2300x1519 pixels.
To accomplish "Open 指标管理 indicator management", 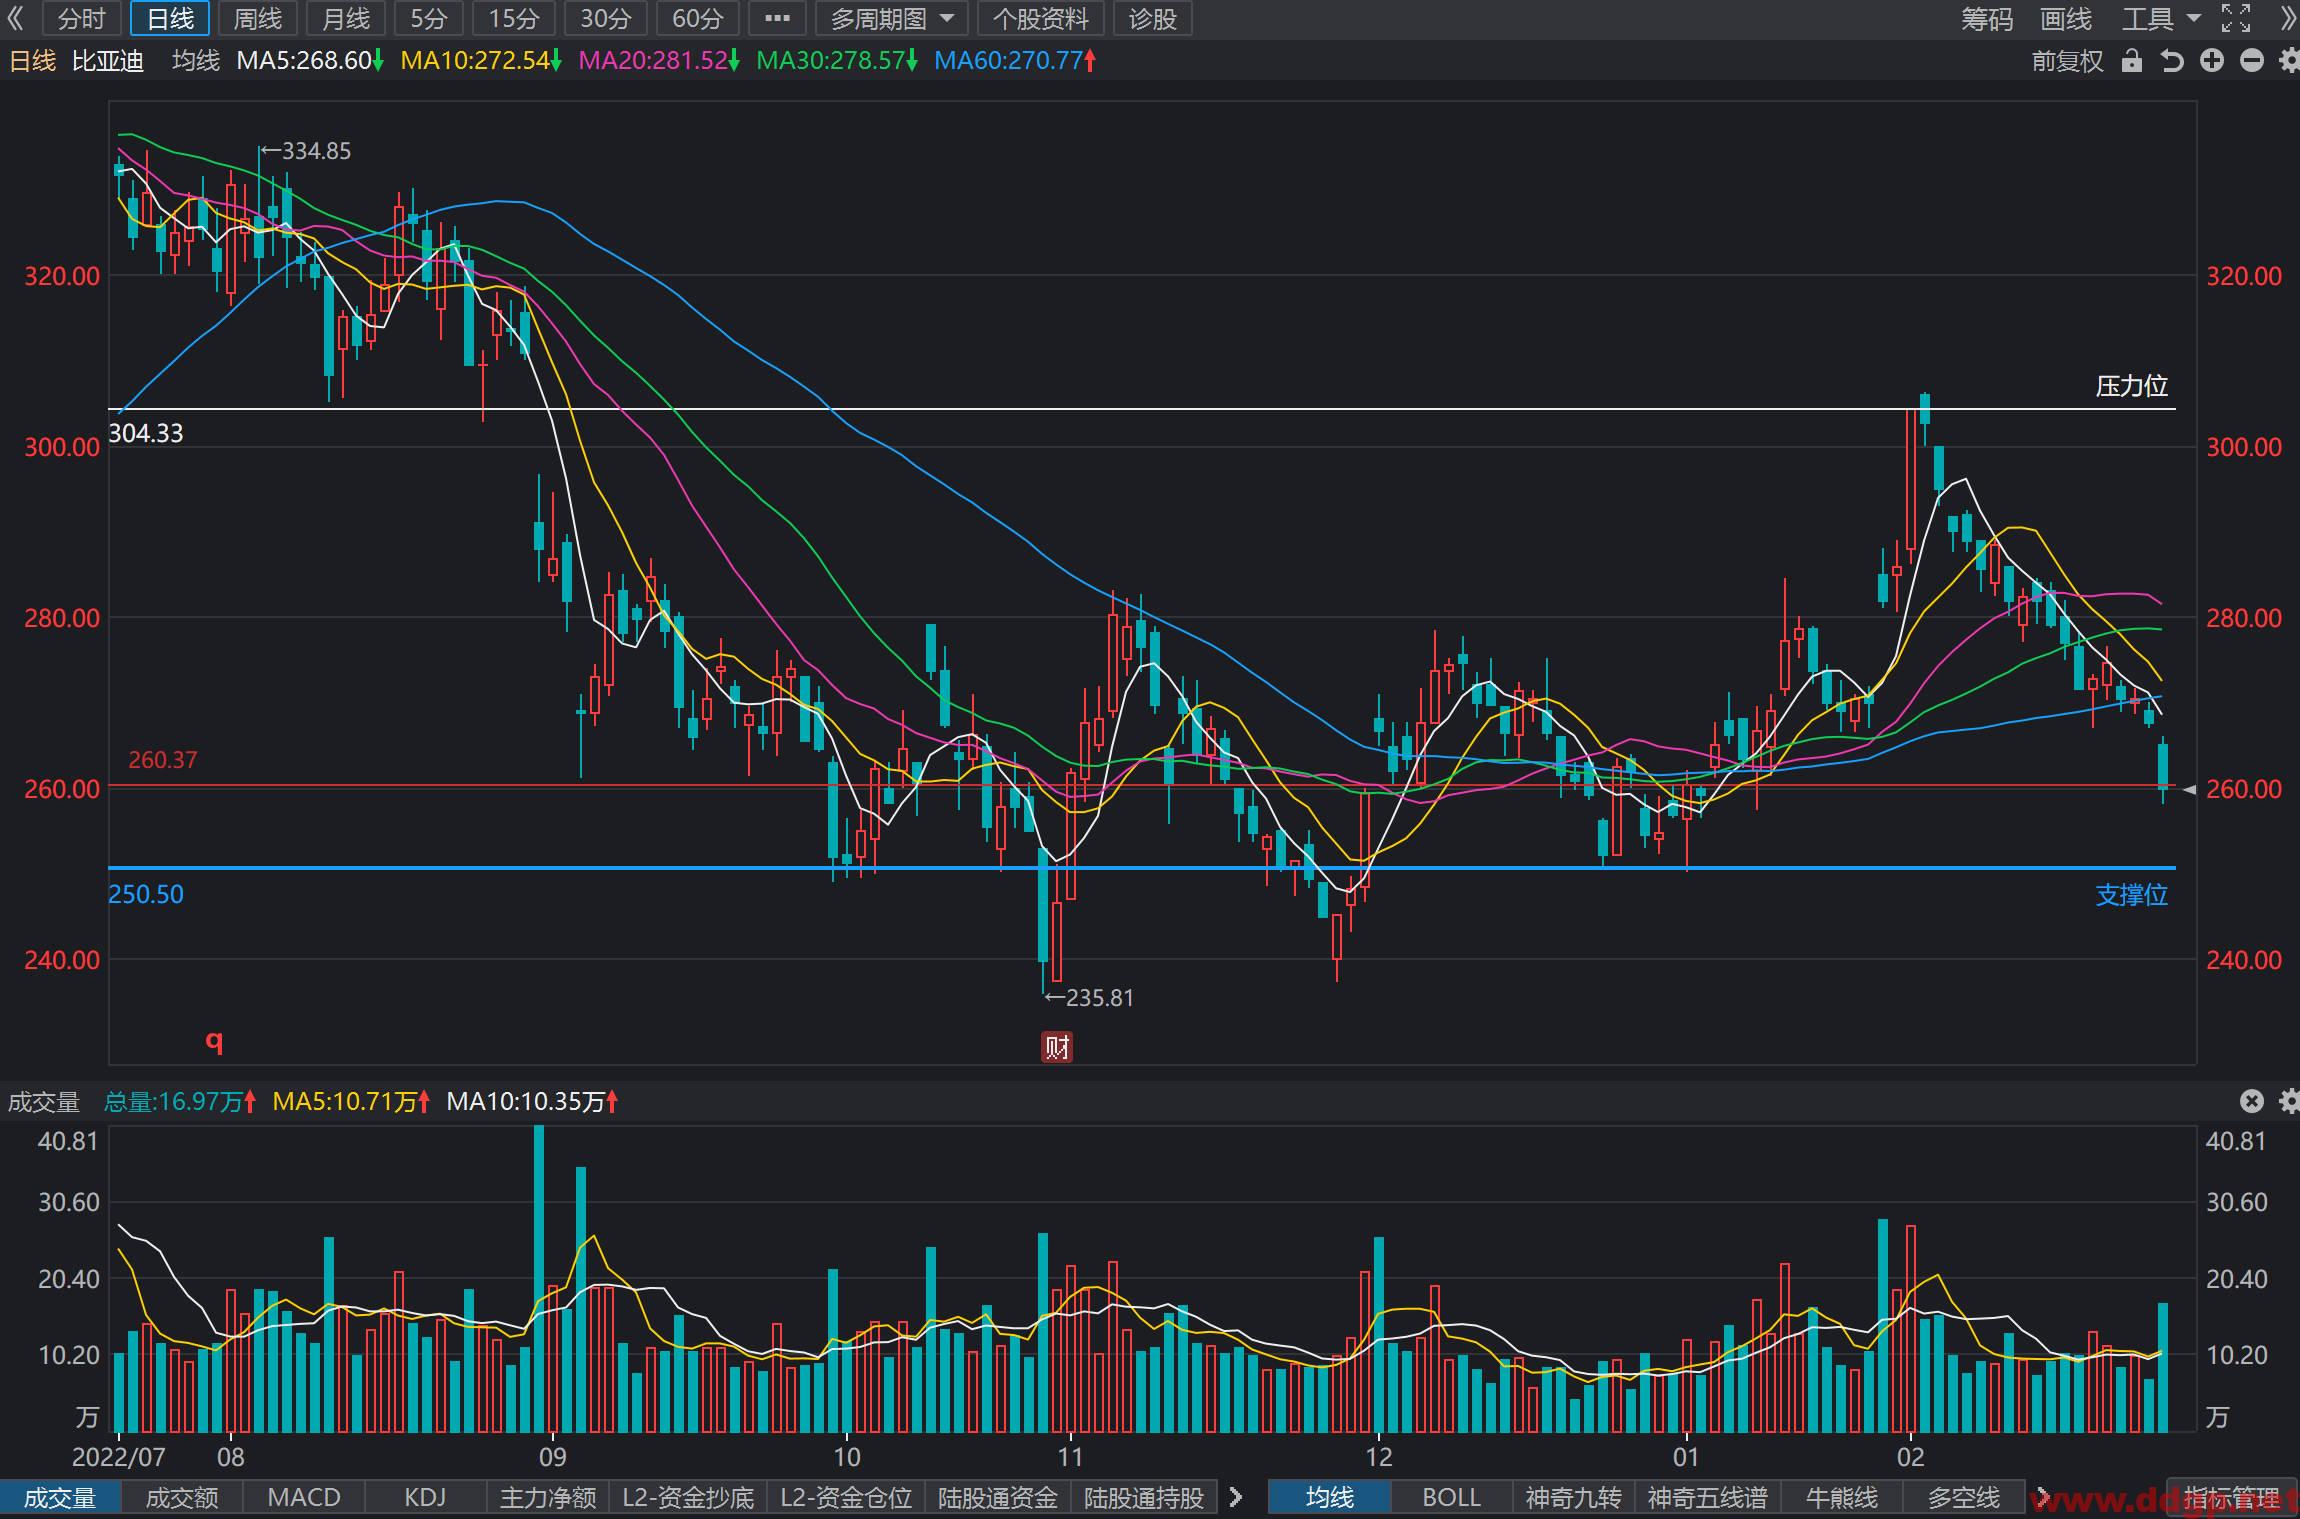I will 2232,1497.
